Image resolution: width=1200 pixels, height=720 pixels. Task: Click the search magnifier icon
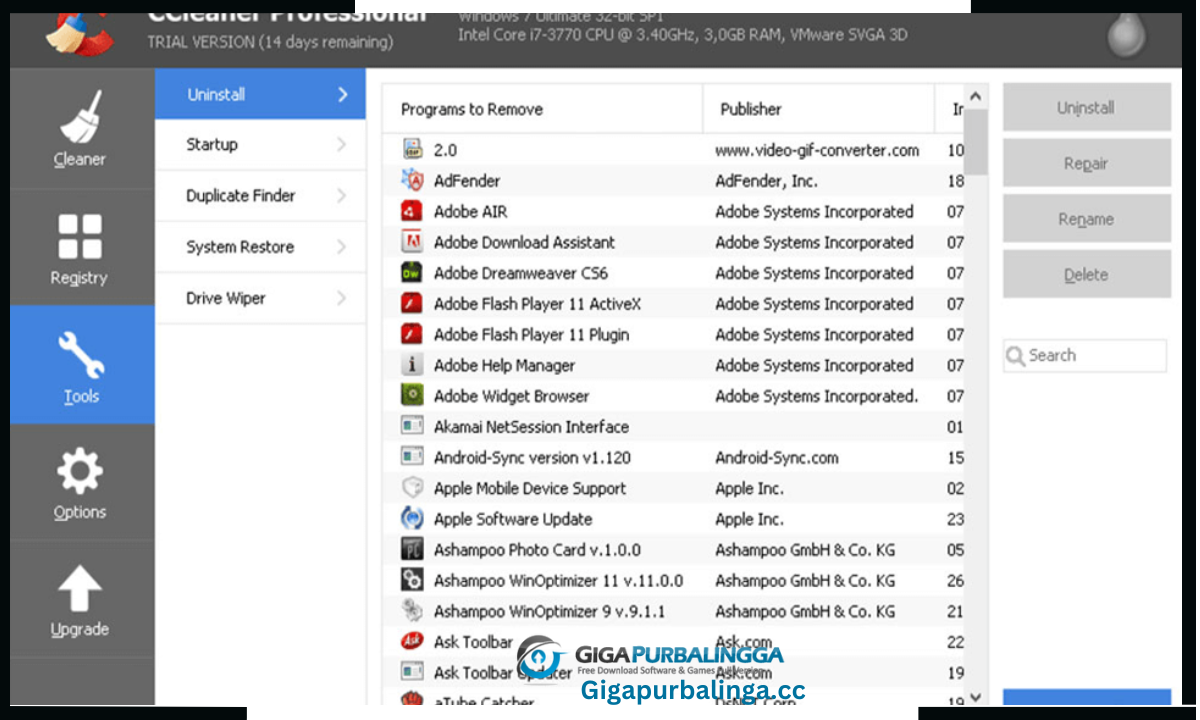click(x=1017, y=356)
